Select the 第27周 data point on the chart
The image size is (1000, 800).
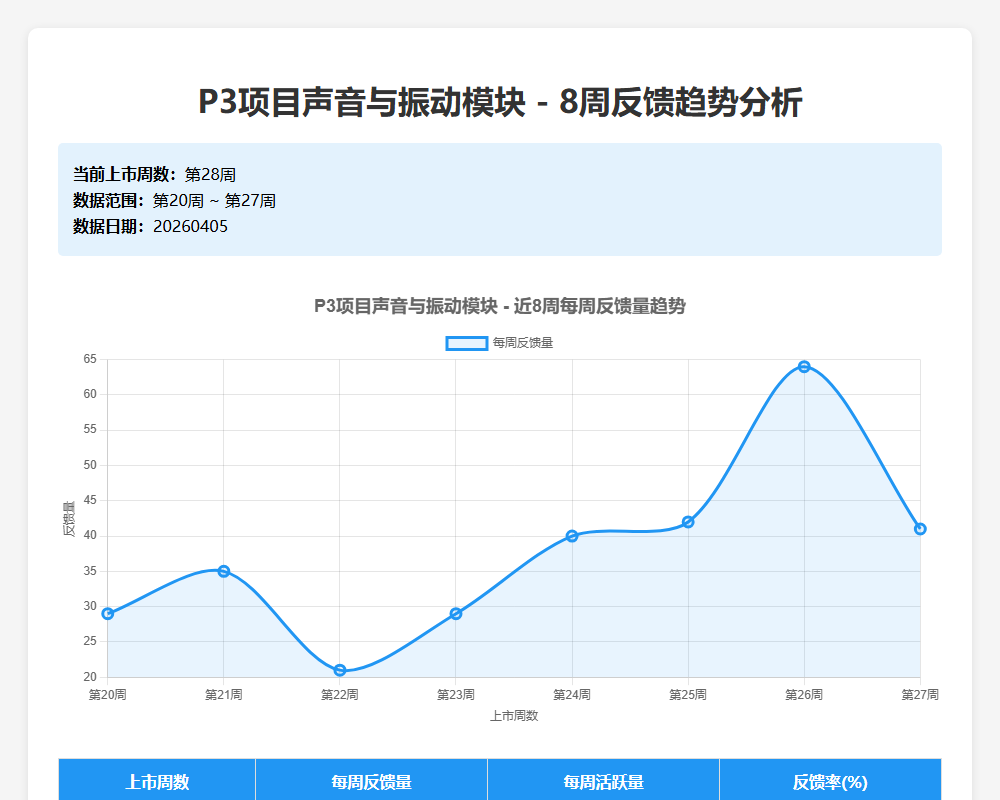[x=920, y=529]
